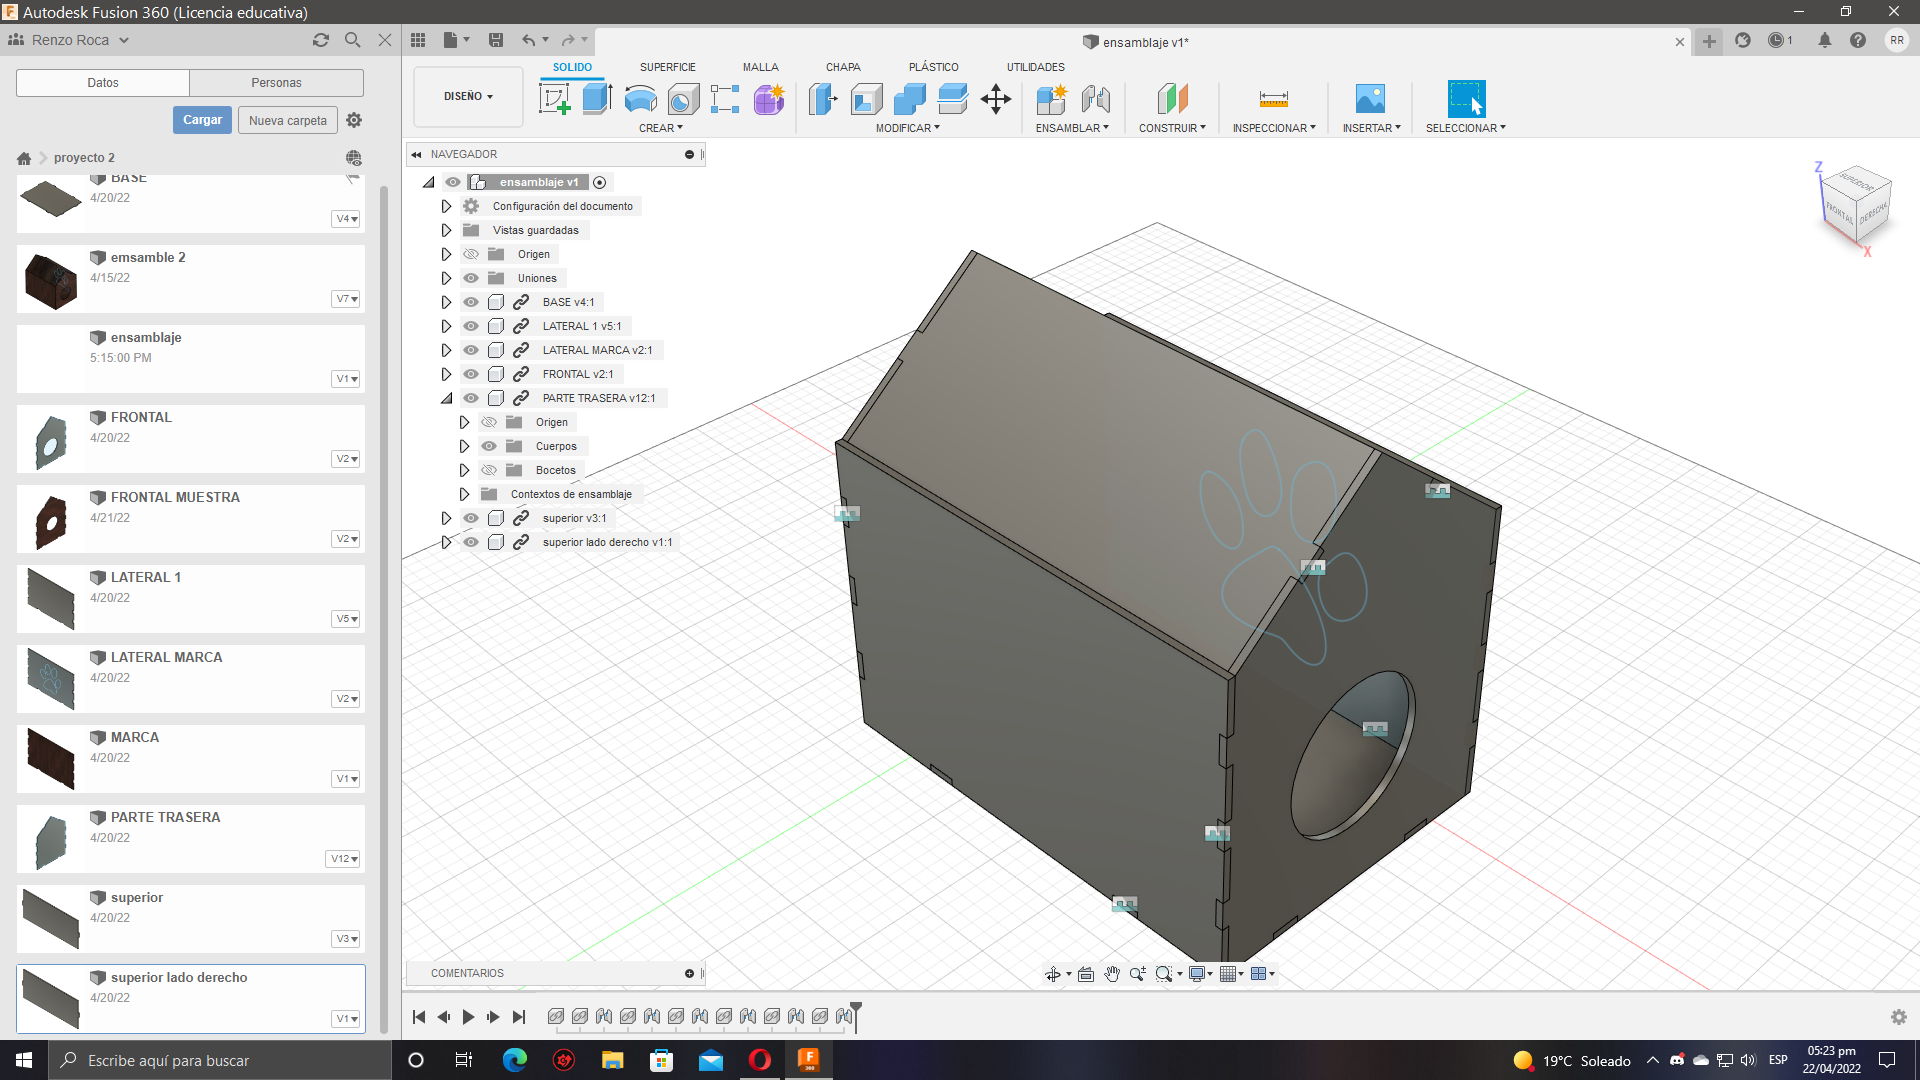This screenshot has height=1080, width=1920.
Task: Open the CHAPA tab
Action: click(842, 67)
